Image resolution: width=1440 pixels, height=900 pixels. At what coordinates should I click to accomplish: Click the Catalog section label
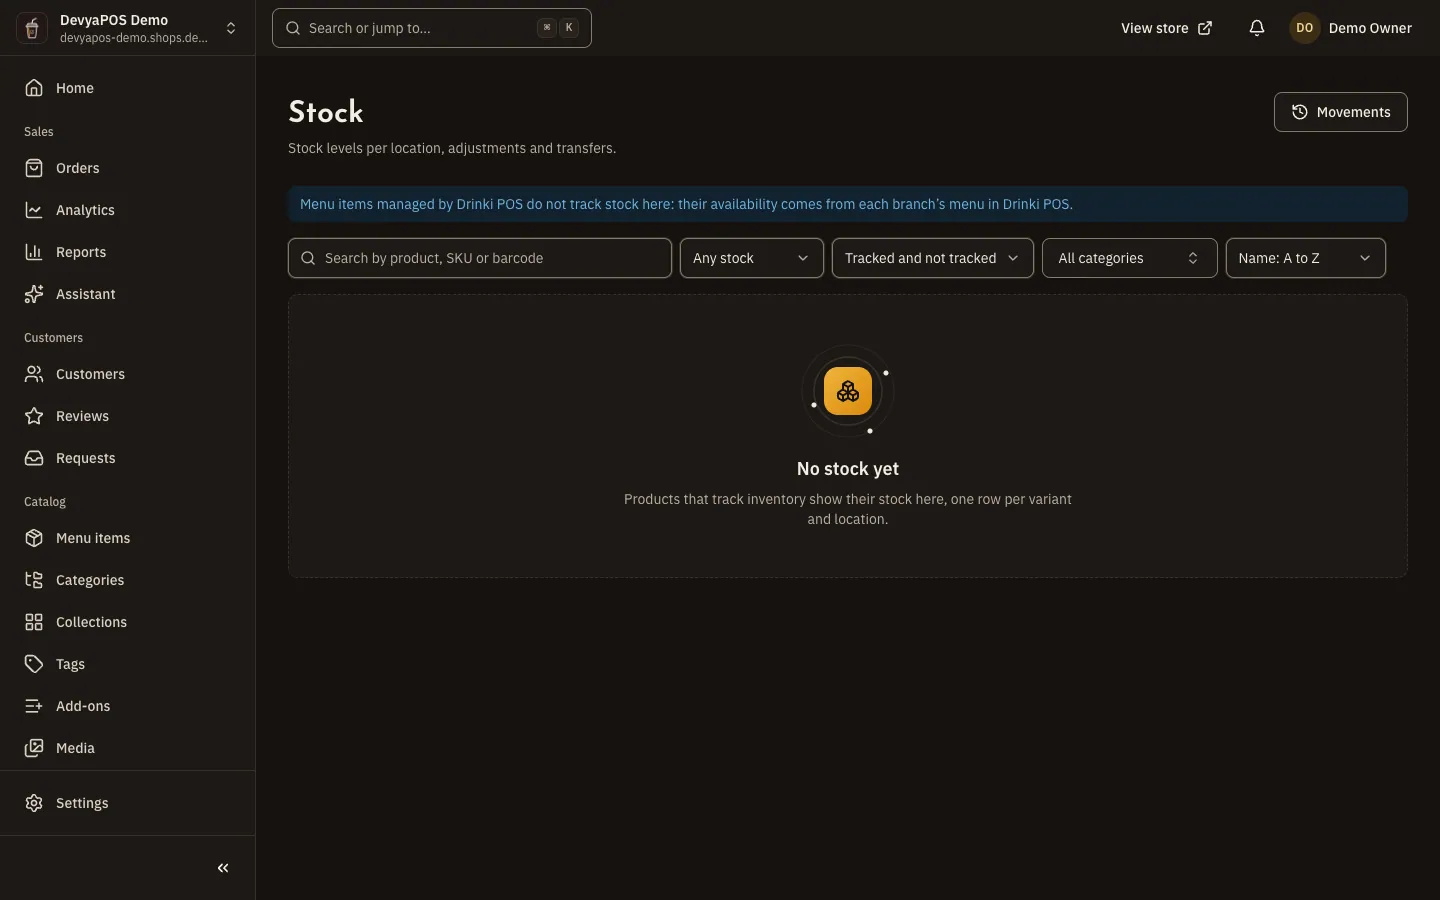point(45,502)
